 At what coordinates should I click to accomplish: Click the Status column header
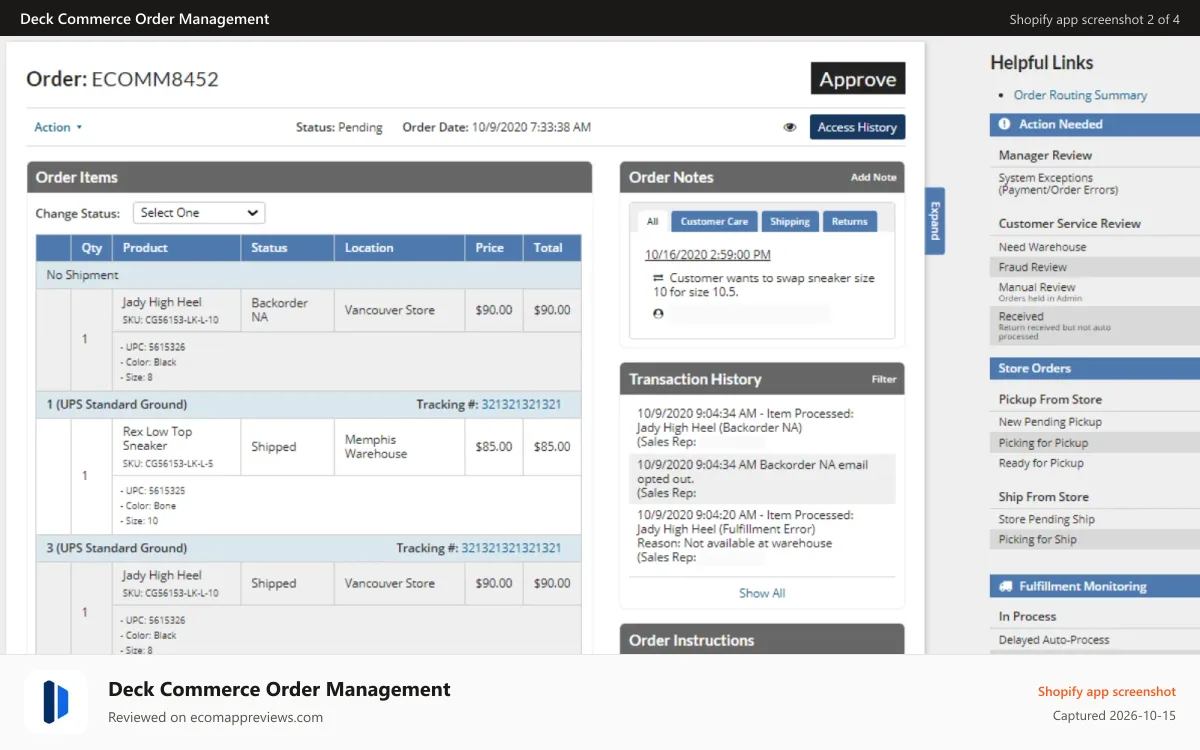click(287, 248)
